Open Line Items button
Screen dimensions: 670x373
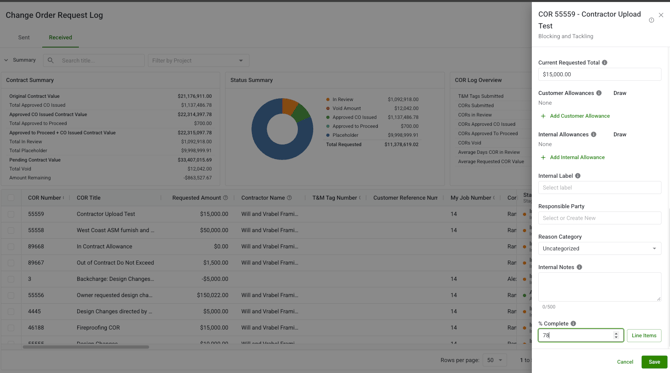644,335
